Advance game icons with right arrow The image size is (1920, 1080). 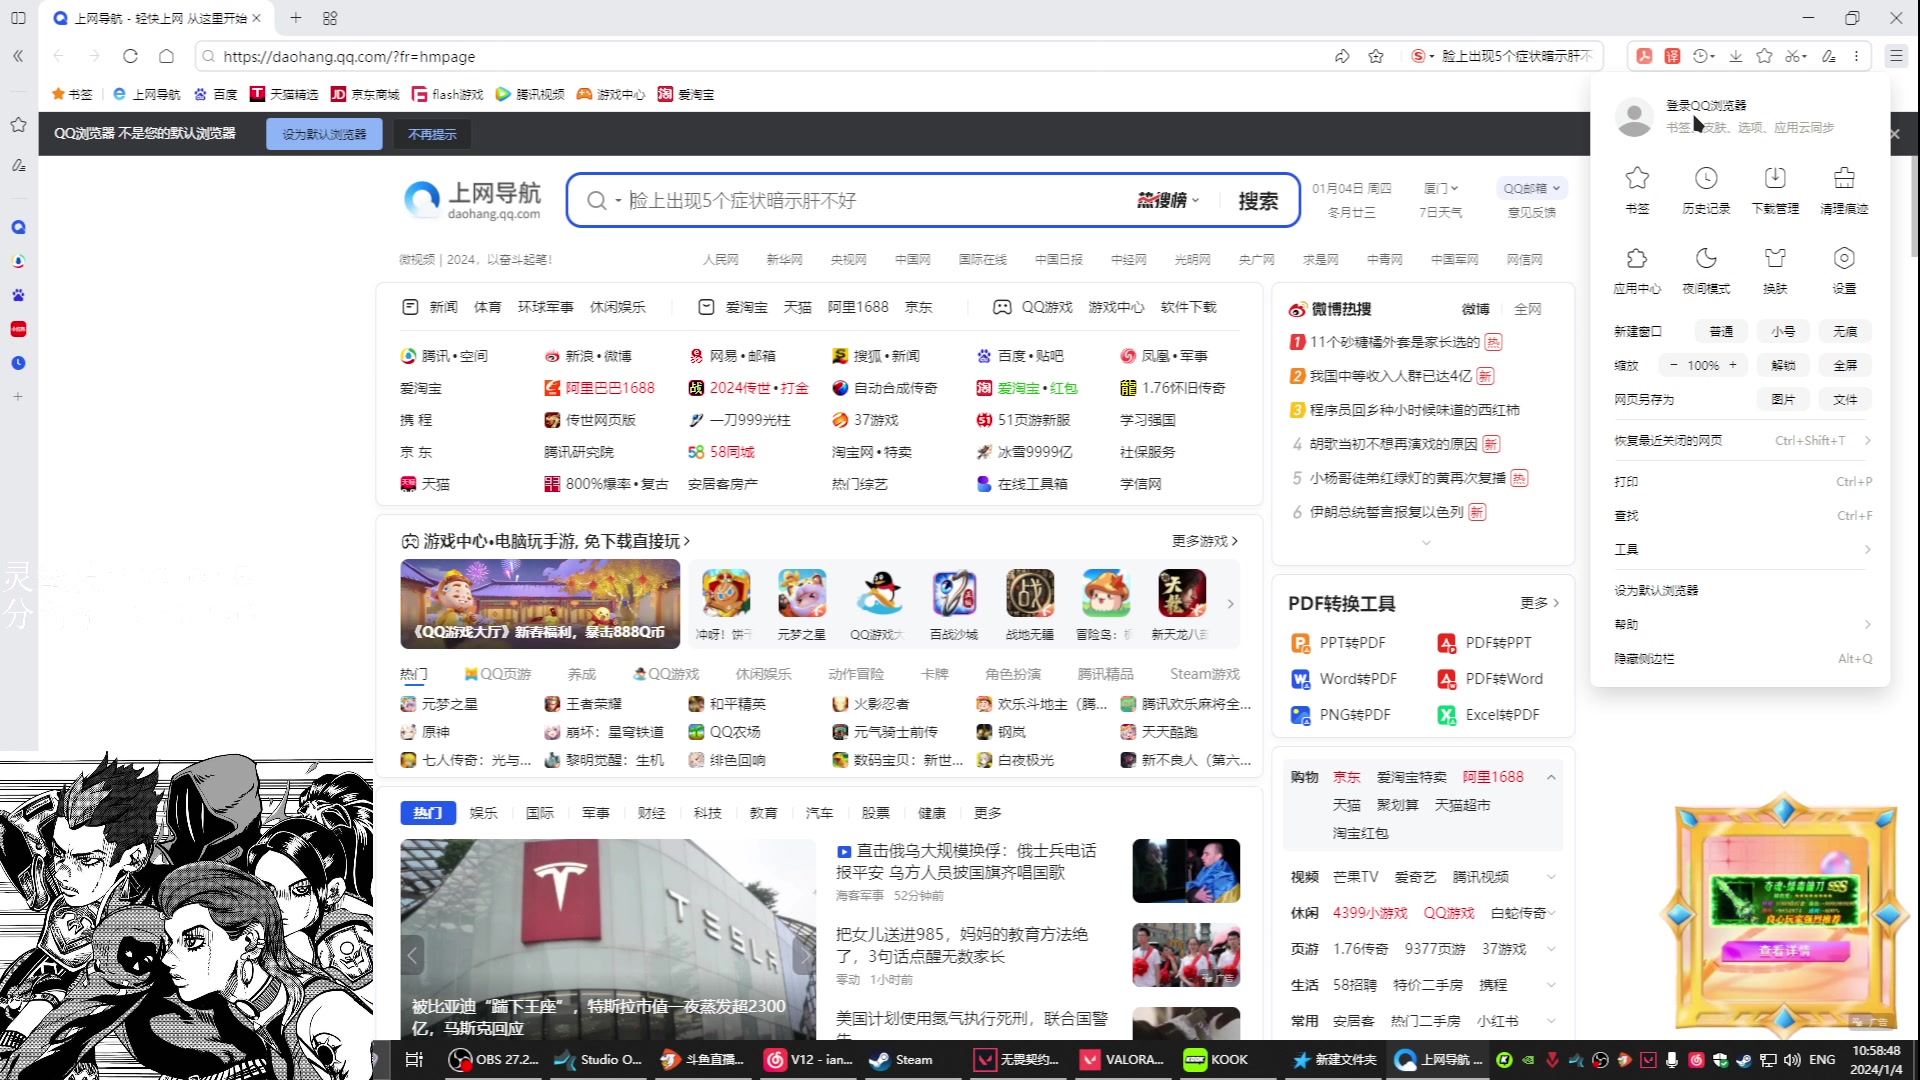pos(1230,604)
